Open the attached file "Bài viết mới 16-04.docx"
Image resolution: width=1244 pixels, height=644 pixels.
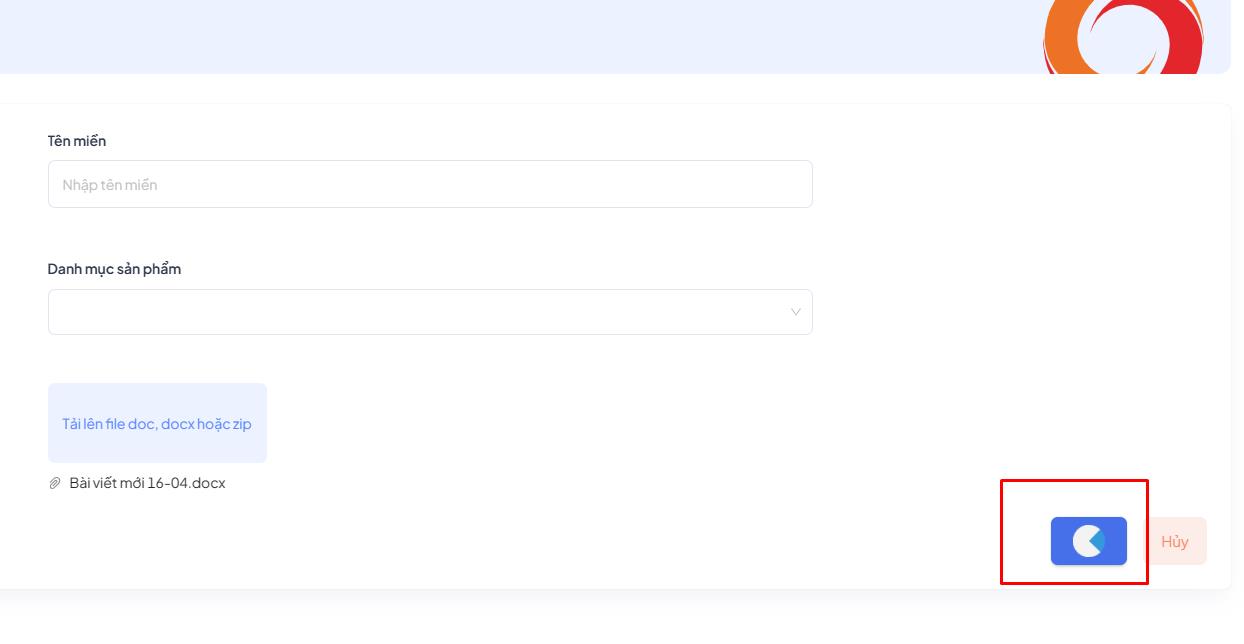click(147, 483)
